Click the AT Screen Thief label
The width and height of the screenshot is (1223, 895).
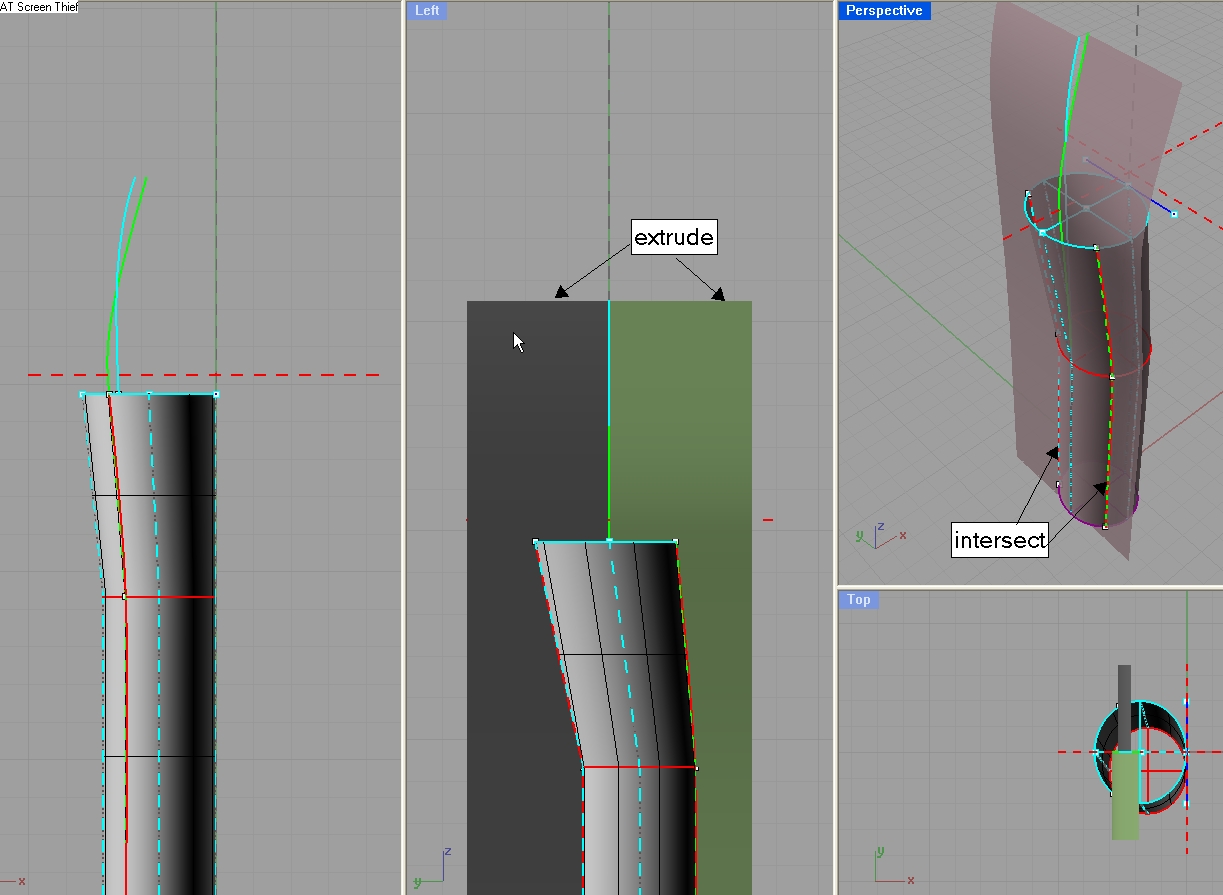[39, 7]
